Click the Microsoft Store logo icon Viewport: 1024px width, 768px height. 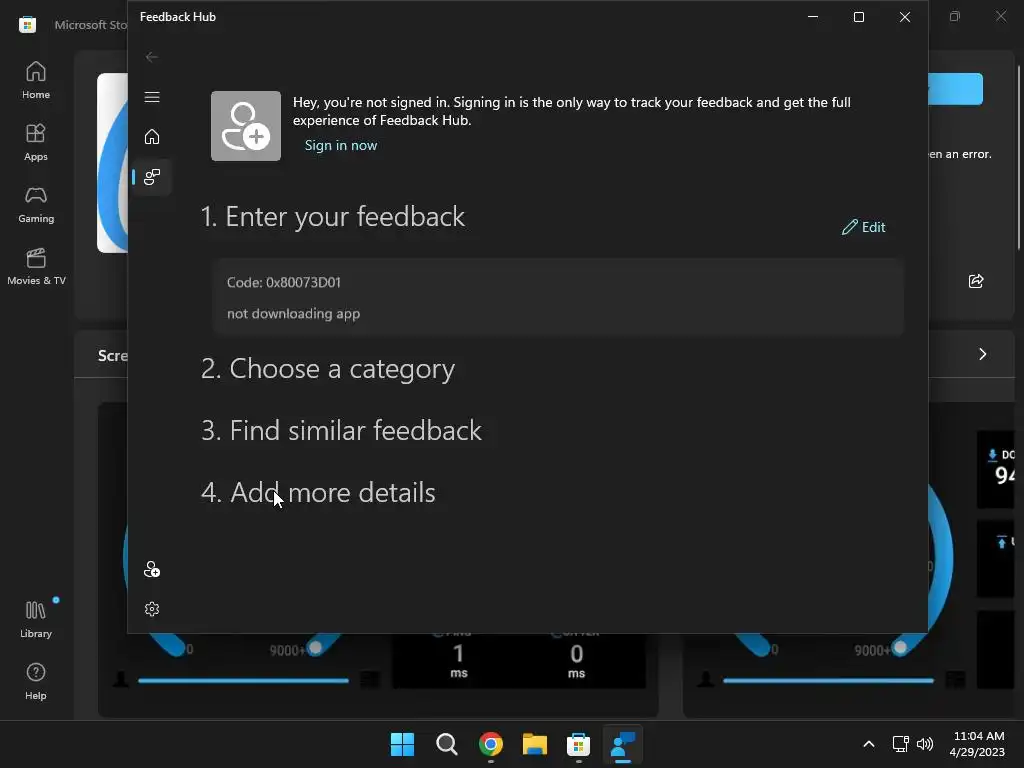pos(27,25)
